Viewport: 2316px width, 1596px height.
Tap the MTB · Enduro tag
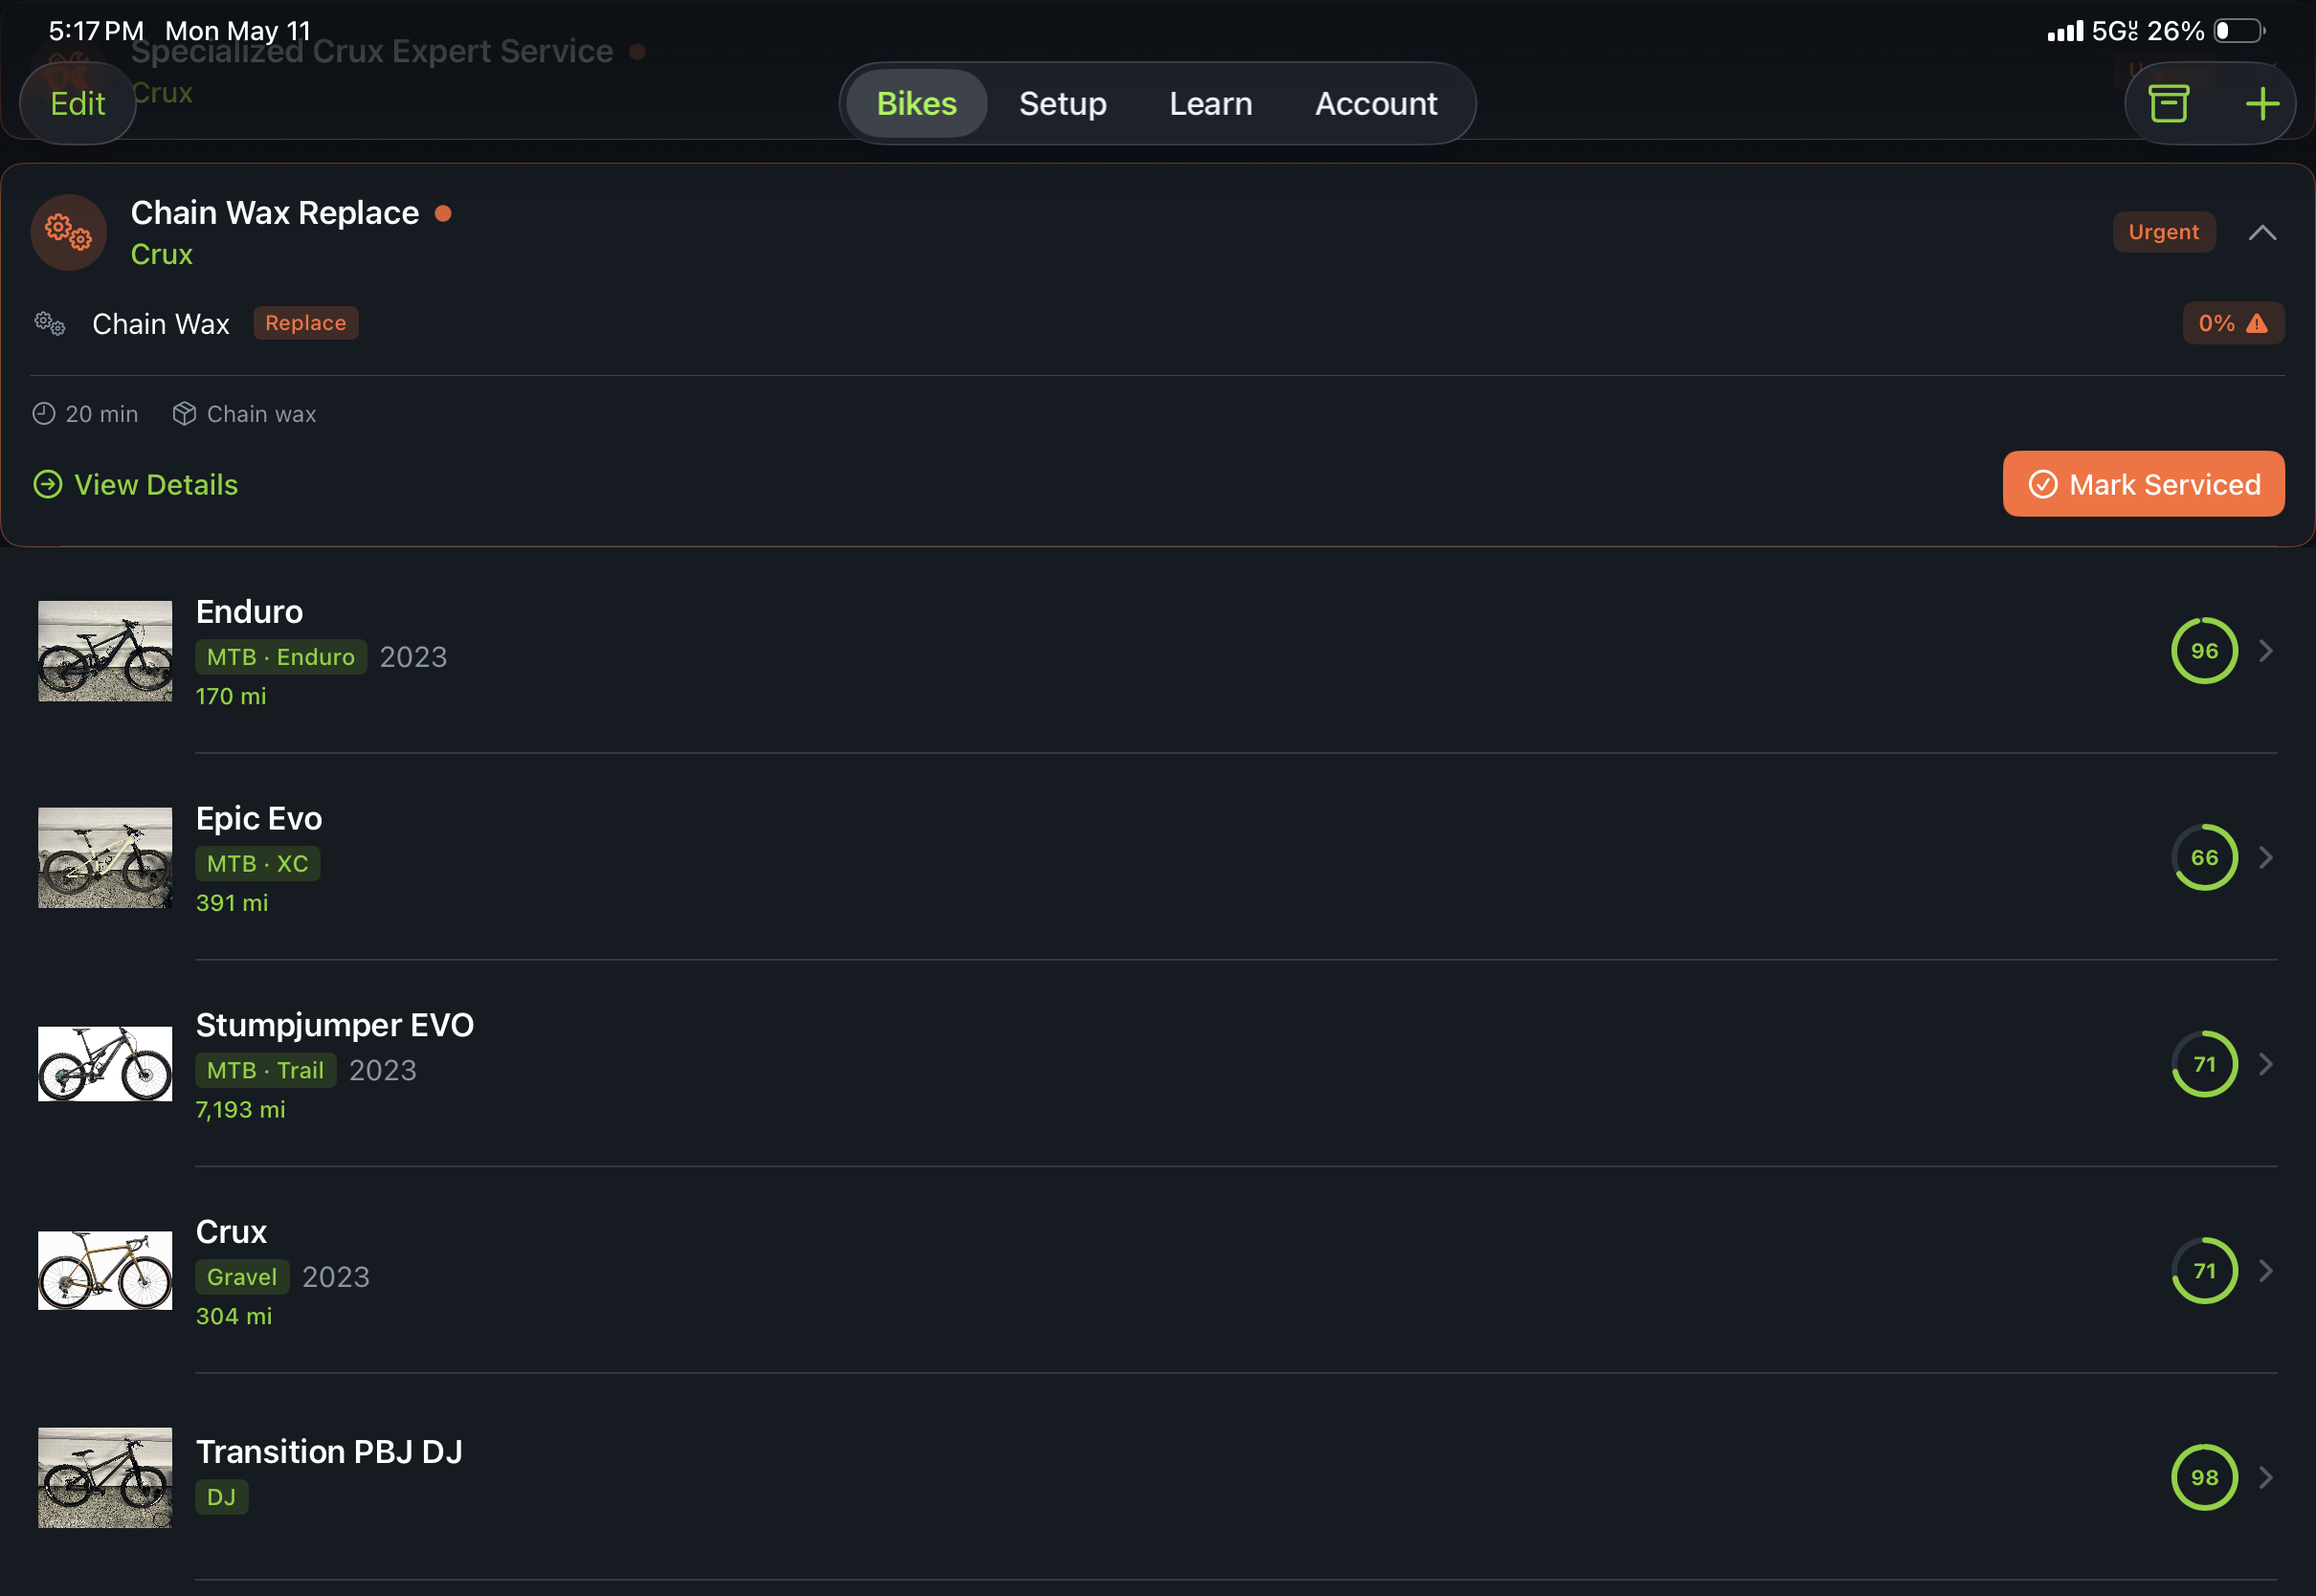tap(281, 657)
